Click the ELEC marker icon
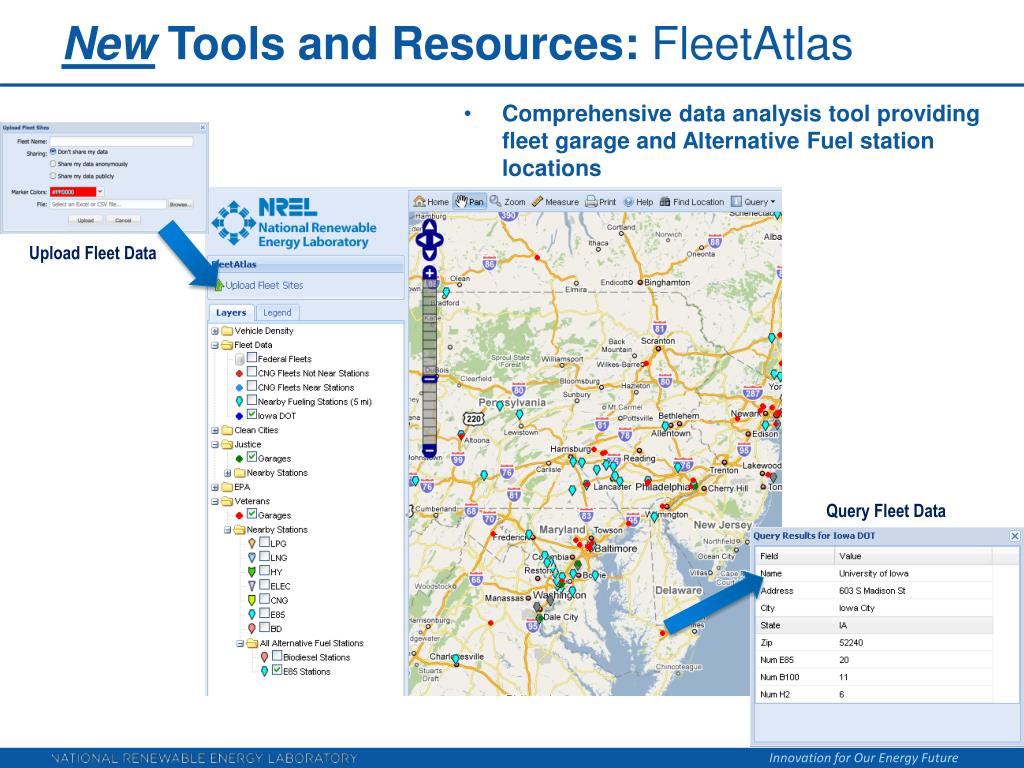Viewport: 1024px width, 768px height. point(251,586)
